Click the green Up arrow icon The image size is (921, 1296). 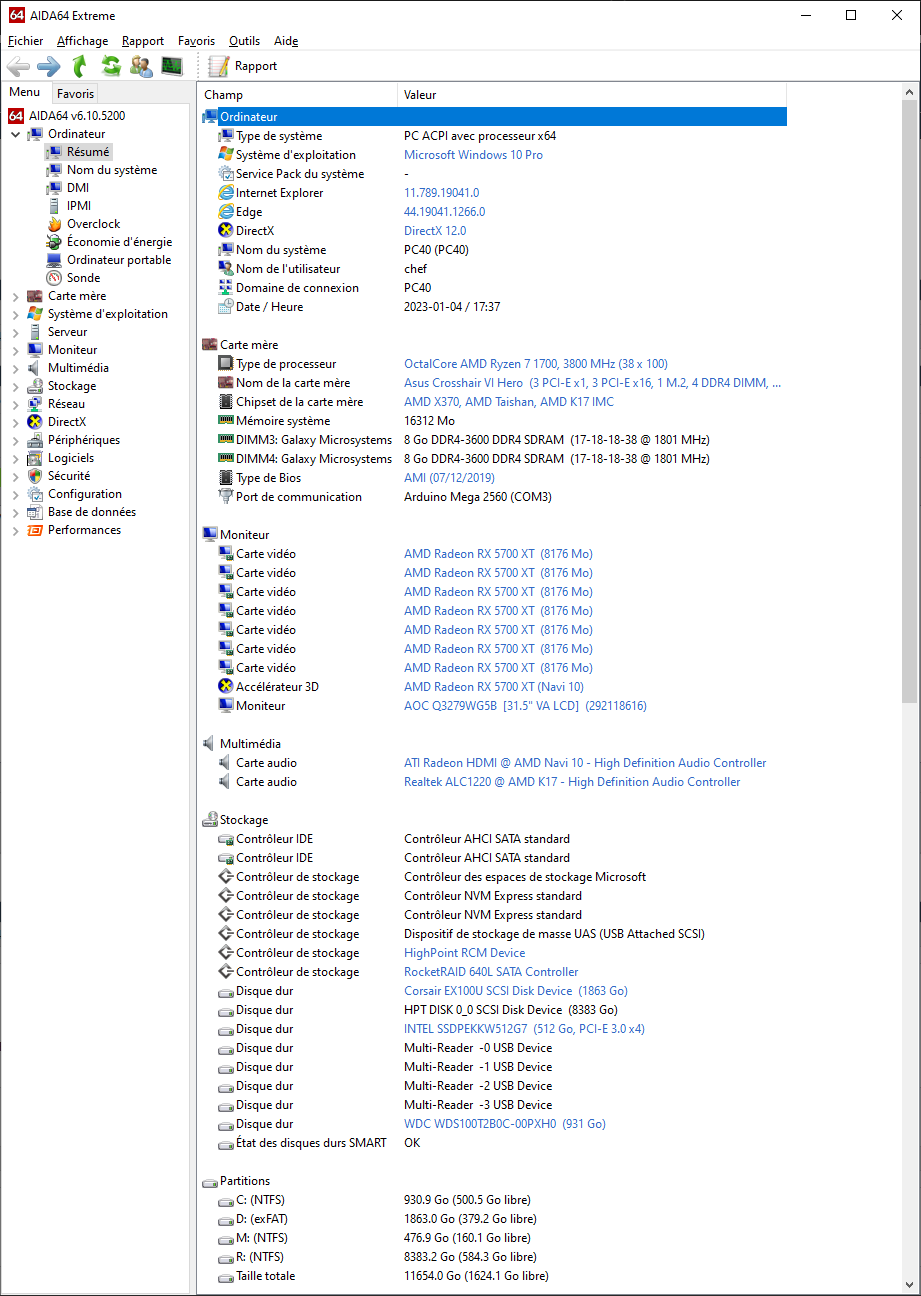click(79, 66)
